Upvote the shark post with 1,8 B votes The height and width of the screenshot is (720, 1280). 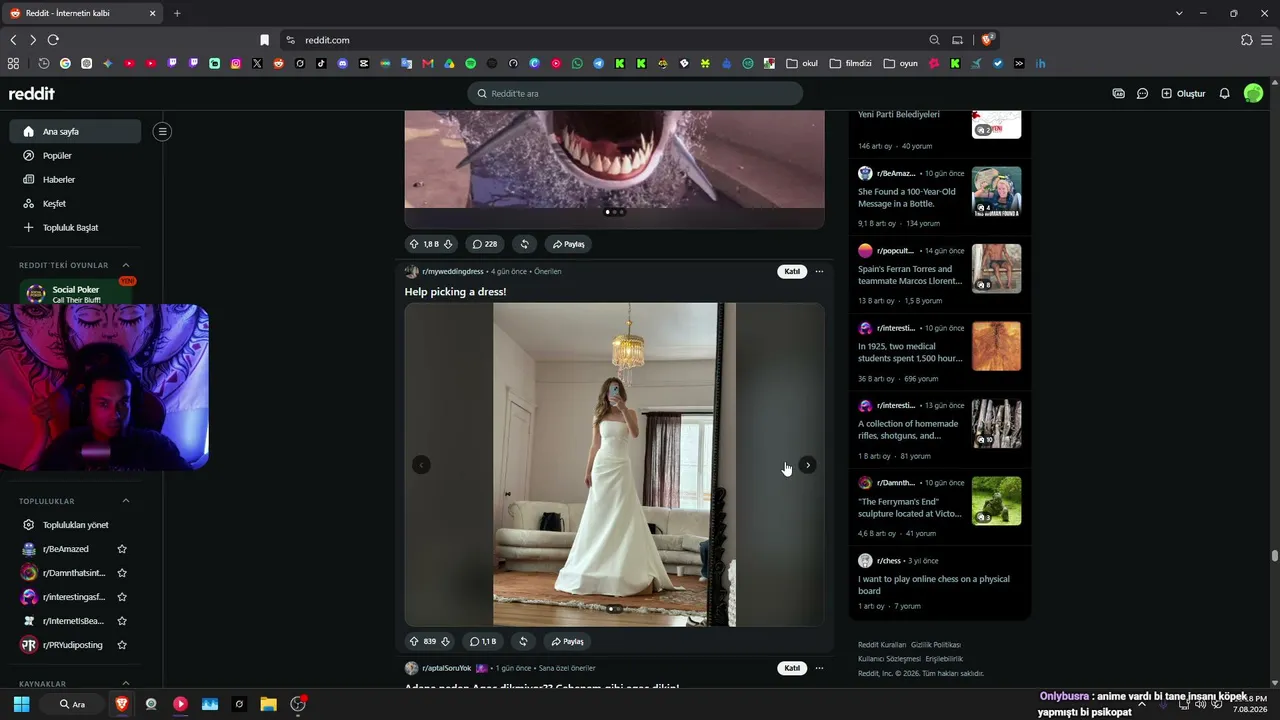pos(414,244)
